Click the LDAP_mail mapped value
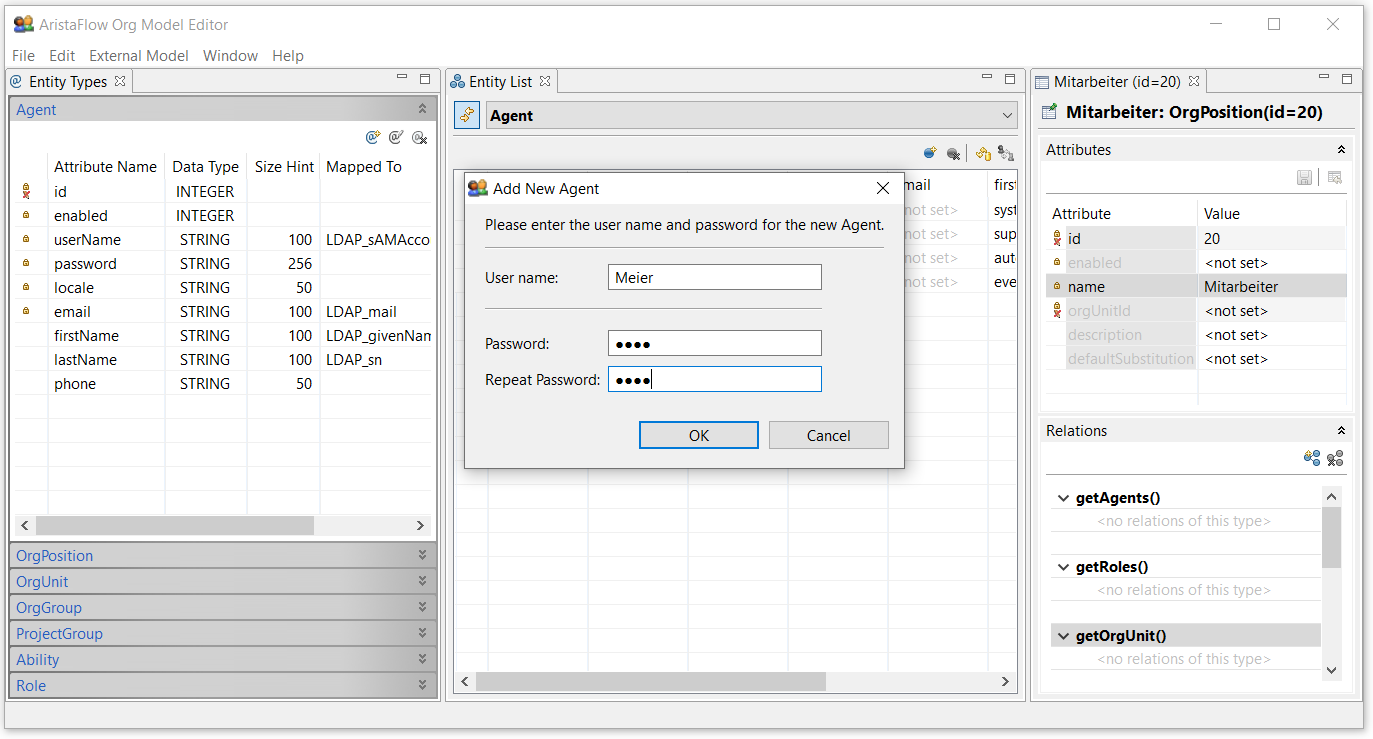This screenshot has width=1373, height=739. click(361, 312)
